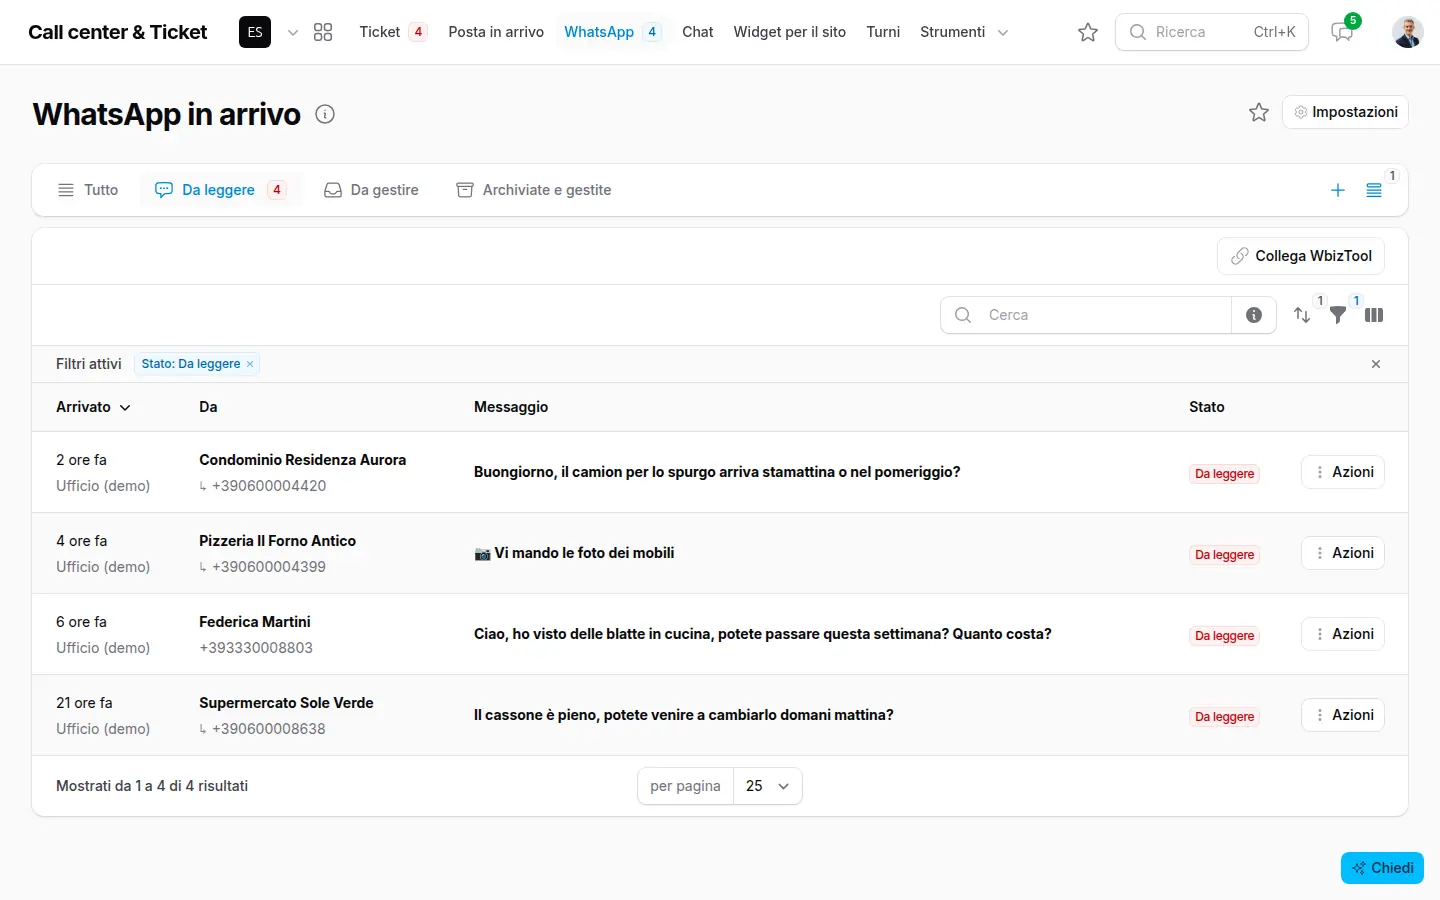Toggle column visibility with the columns icon
1440x900 pixels.
pos(1374,315)
